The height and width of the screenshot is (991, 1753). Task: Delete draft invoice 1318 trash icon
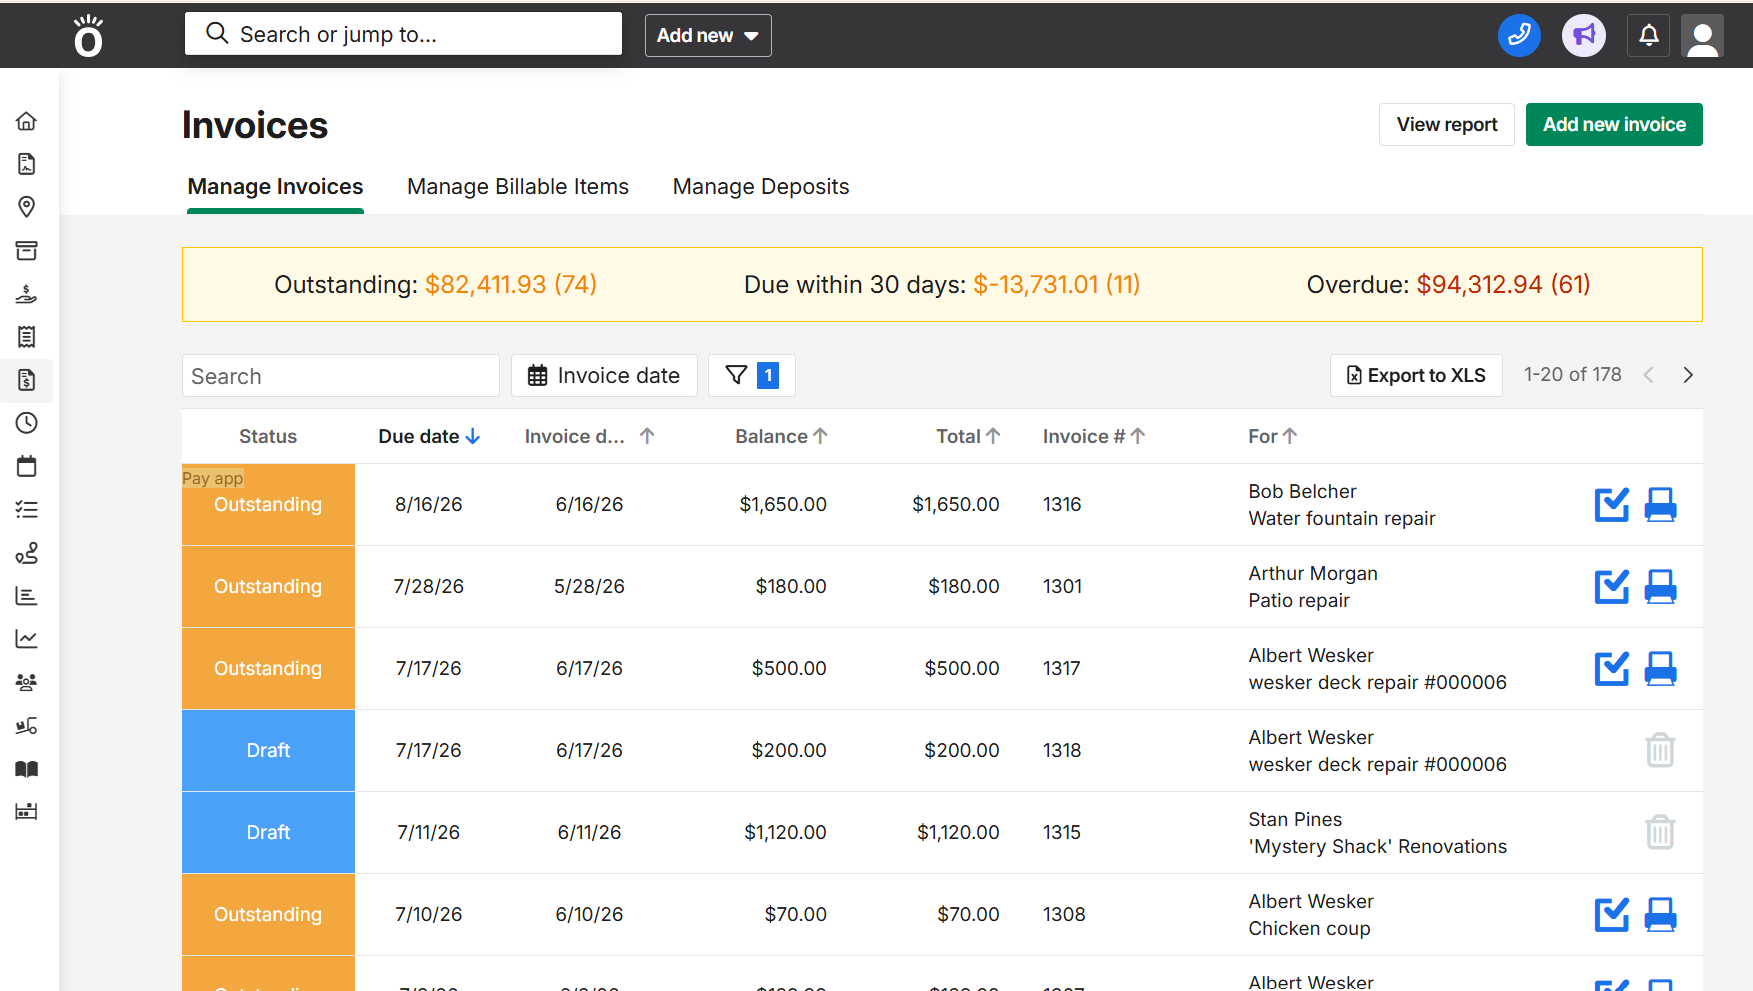click(1660, 750)
